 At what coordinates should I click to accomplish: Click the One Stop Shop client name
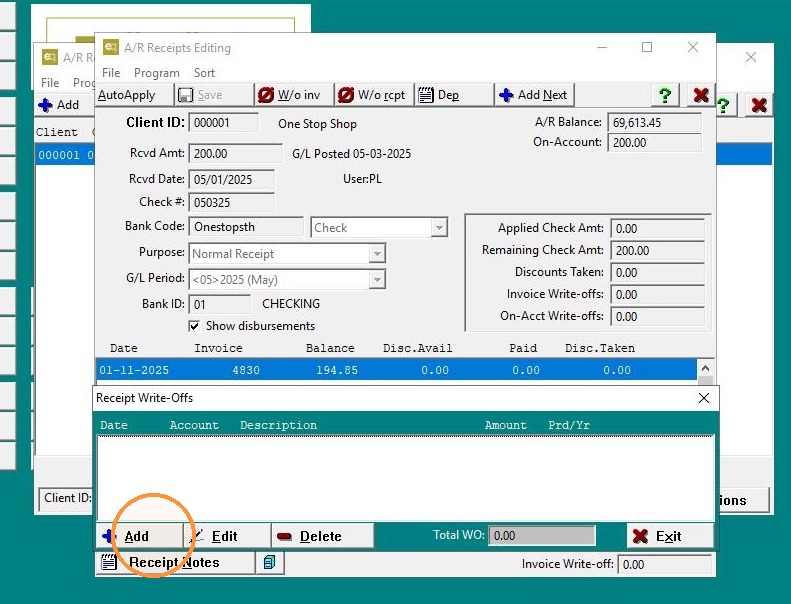(317, 124)
